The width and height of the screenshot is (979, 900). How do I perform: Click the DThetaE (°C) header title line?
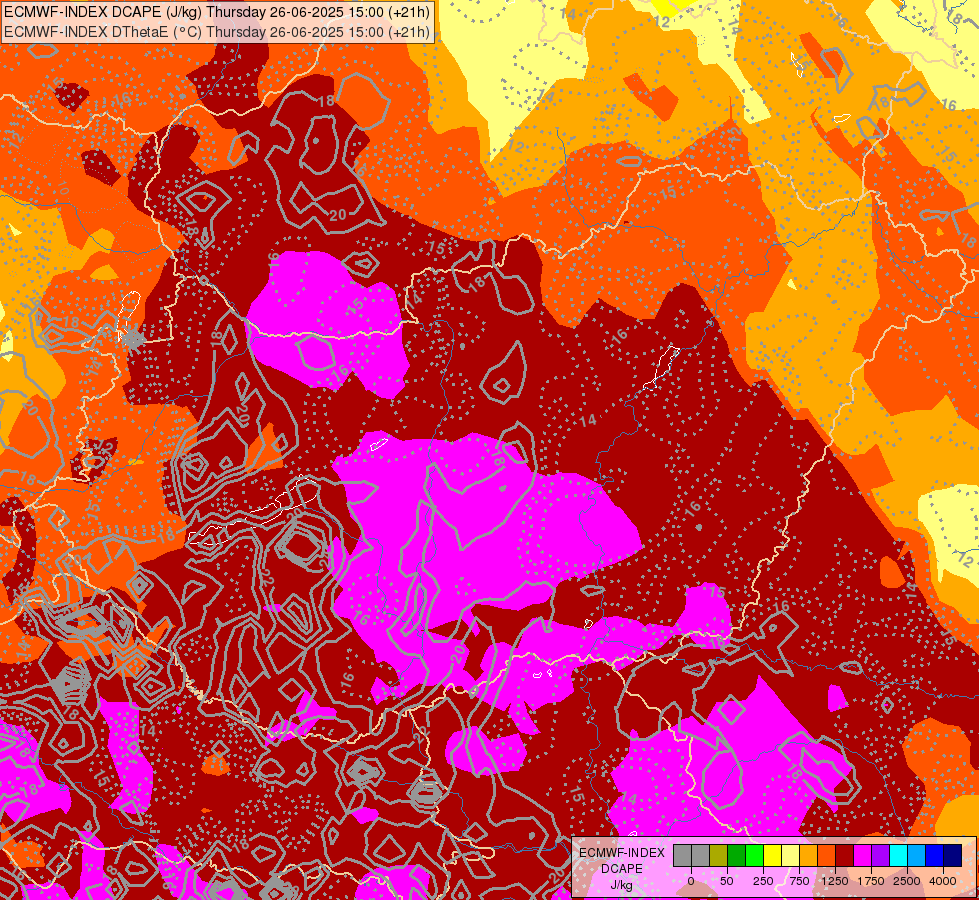point(217,31)
